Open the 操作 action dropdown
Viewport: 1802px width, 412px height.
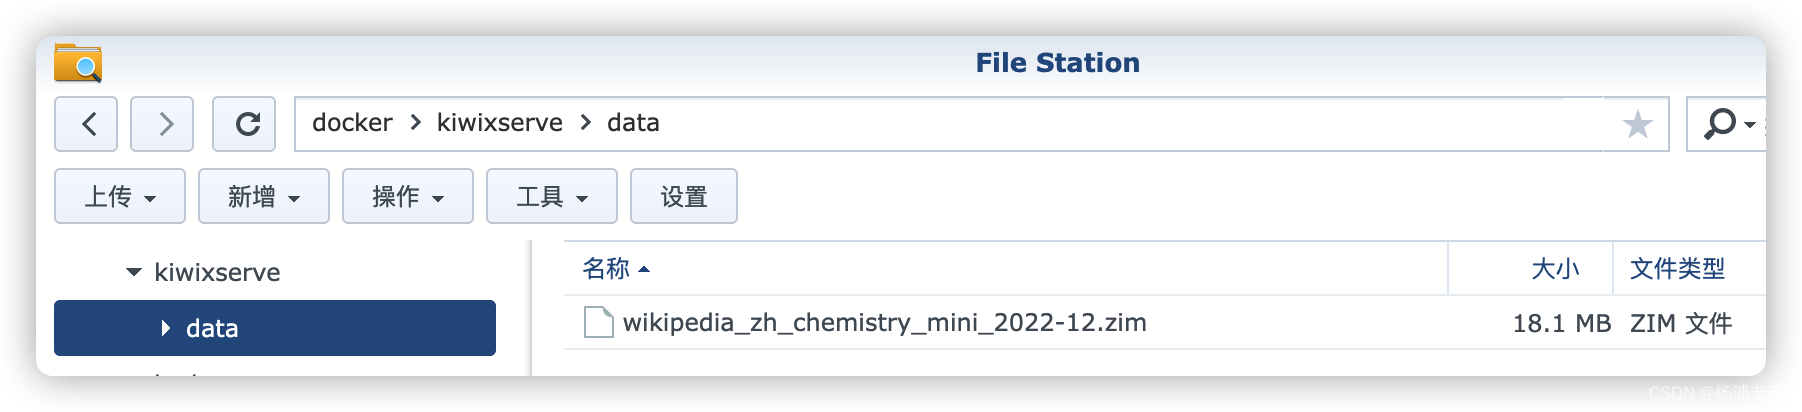pyautogui.click(x=408, y=196)
